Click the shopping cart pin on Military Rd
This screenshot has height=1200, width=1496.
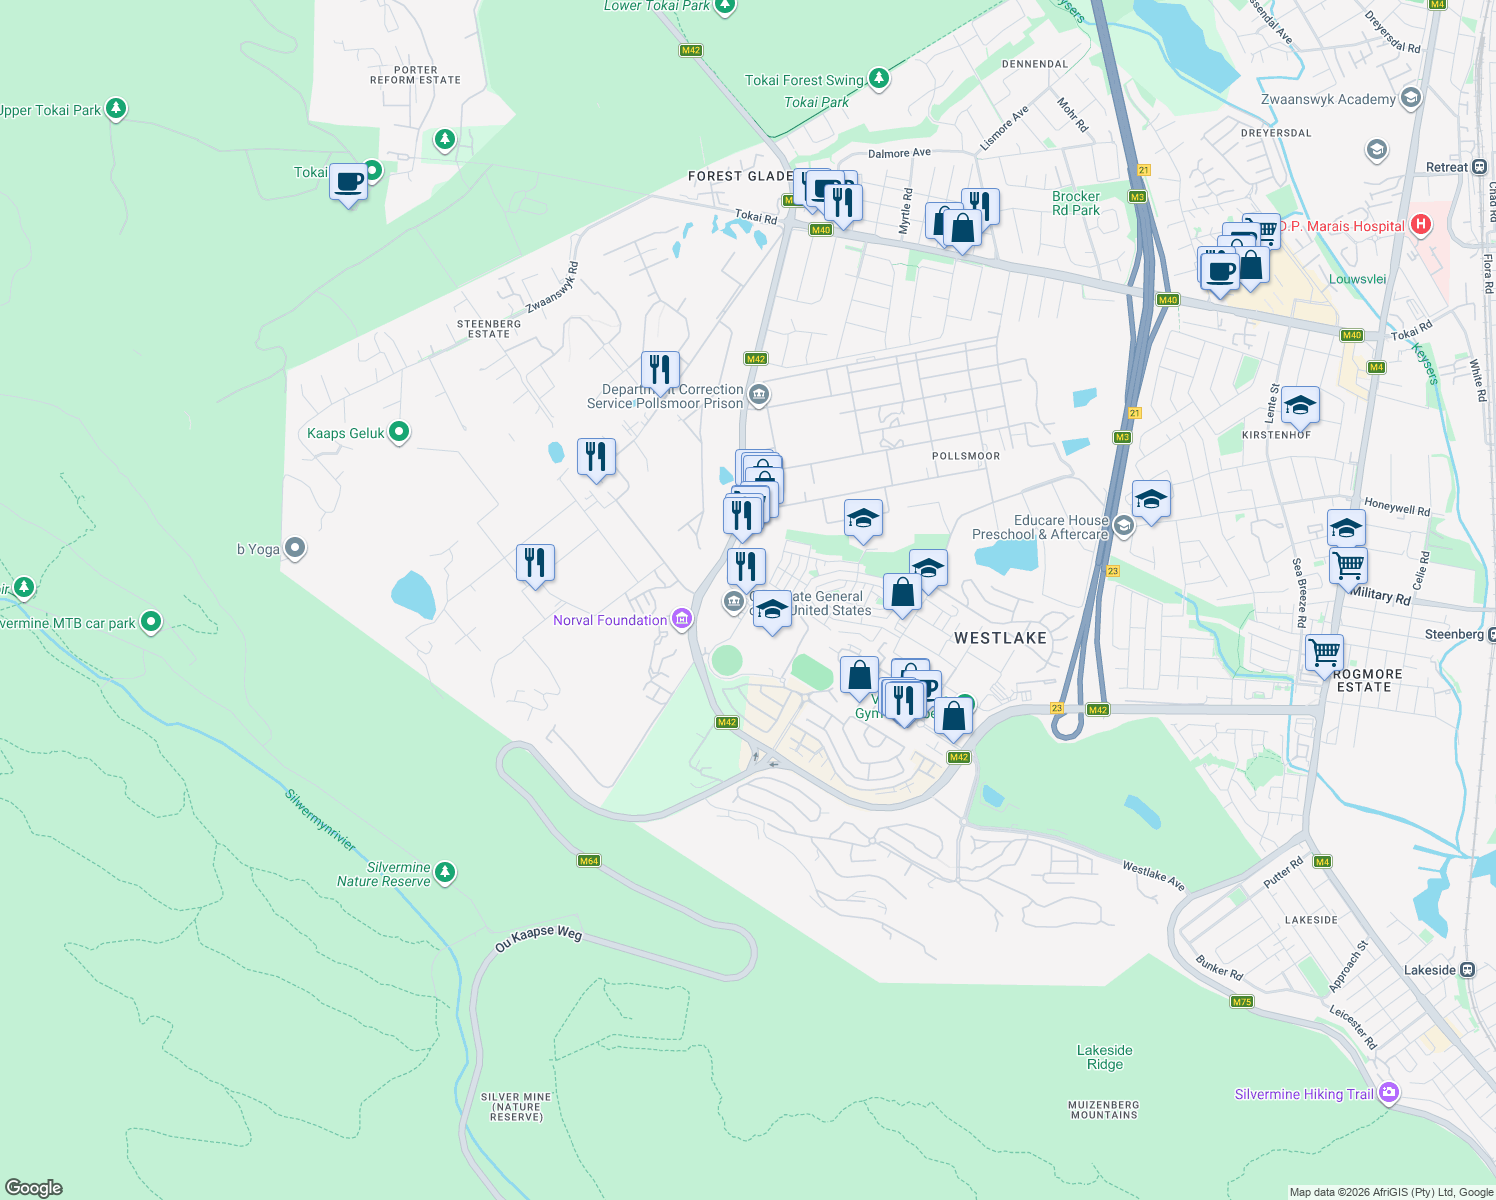click(x=1347, y=566)
